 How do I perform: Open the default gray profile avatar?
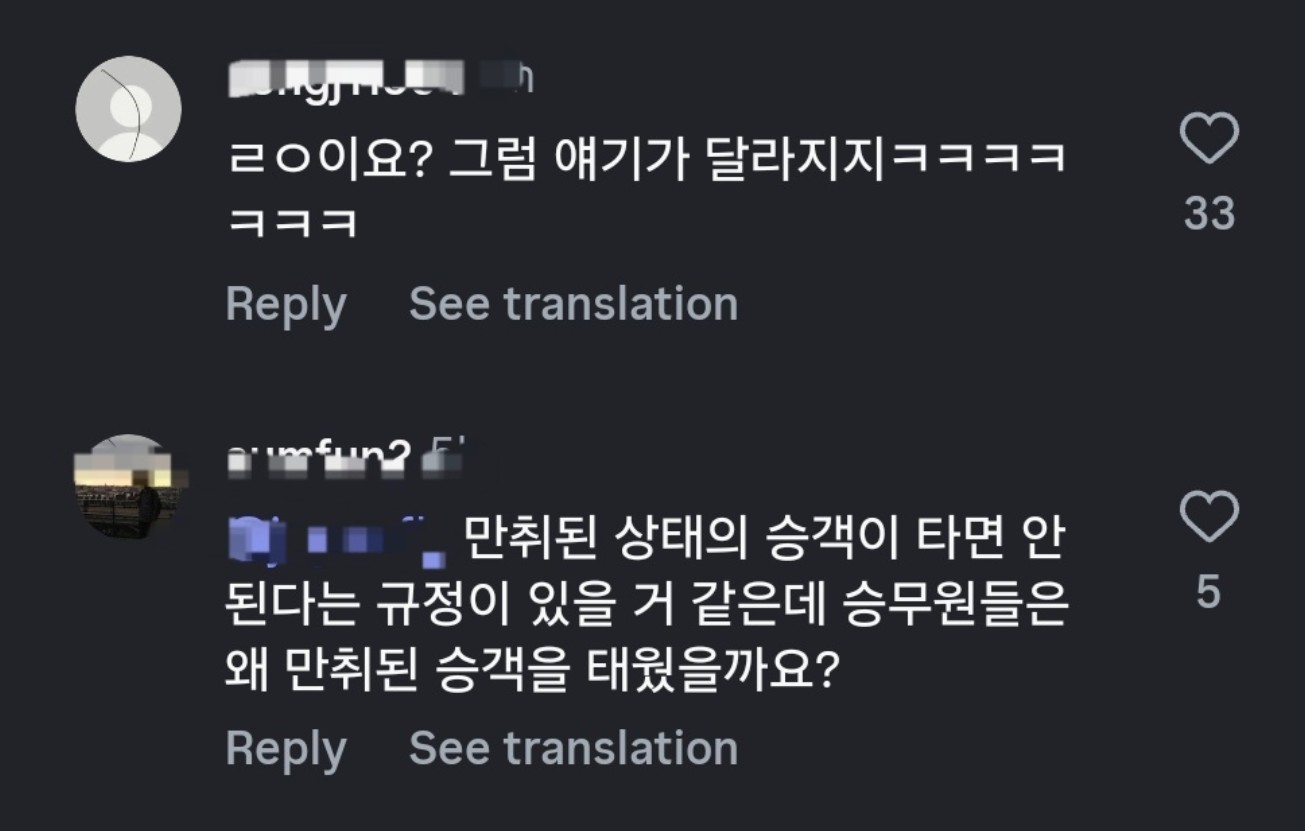pyautogui.click(x=128, y=109)
